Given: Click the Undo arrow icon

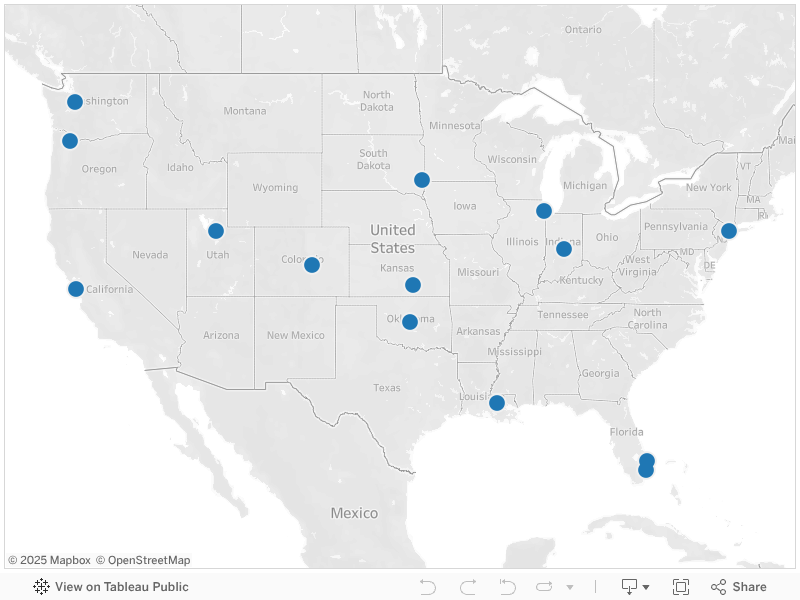Looking at the screenshot, I should pos(428,587).
